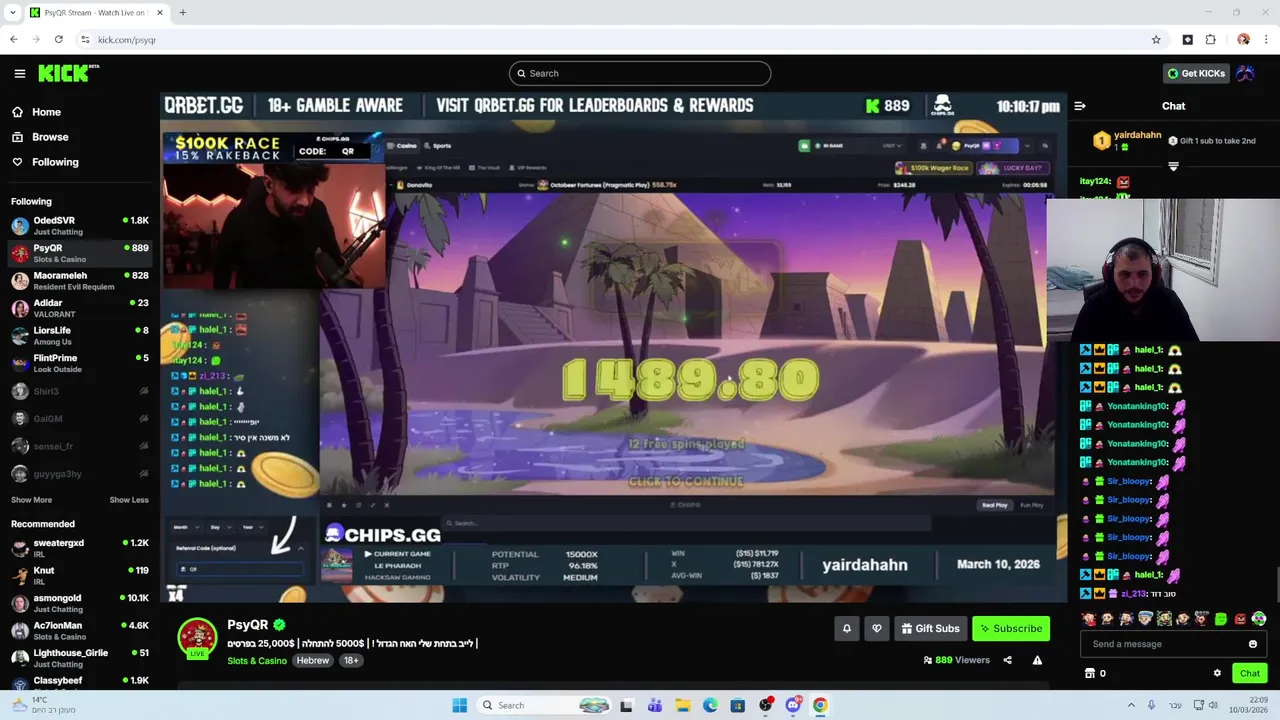
Task: Go back in browser
Action: coord(13,39)
